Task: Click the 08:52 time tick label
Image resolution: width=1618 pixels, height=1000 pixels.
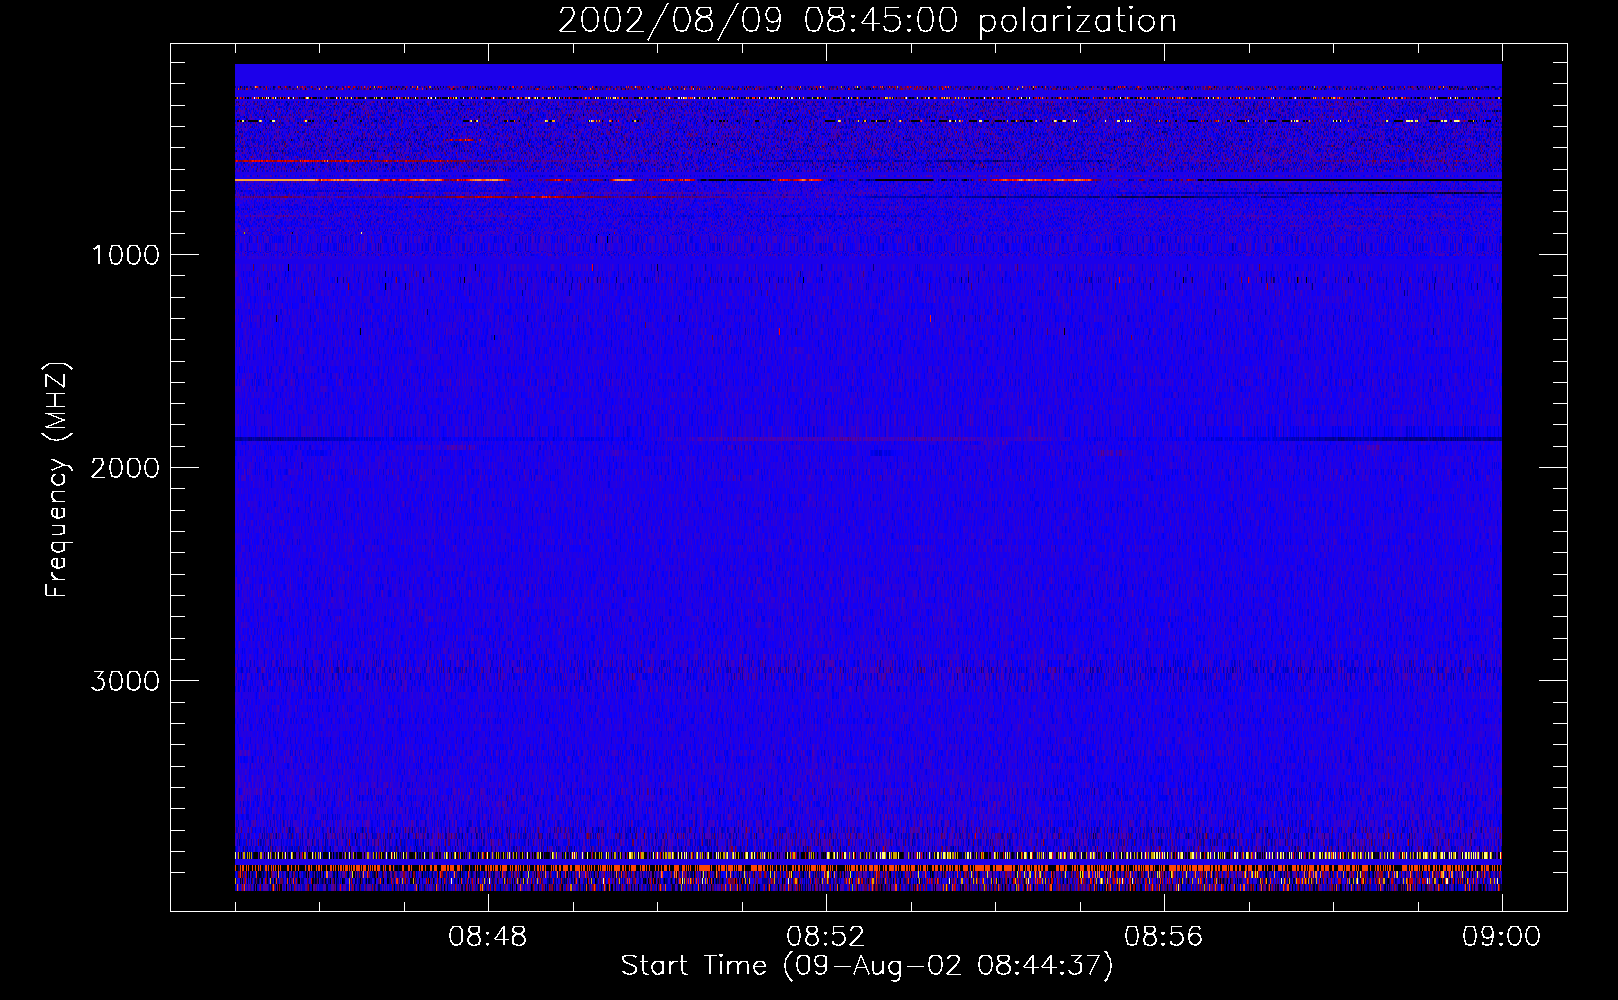Action: click(826, 937)
